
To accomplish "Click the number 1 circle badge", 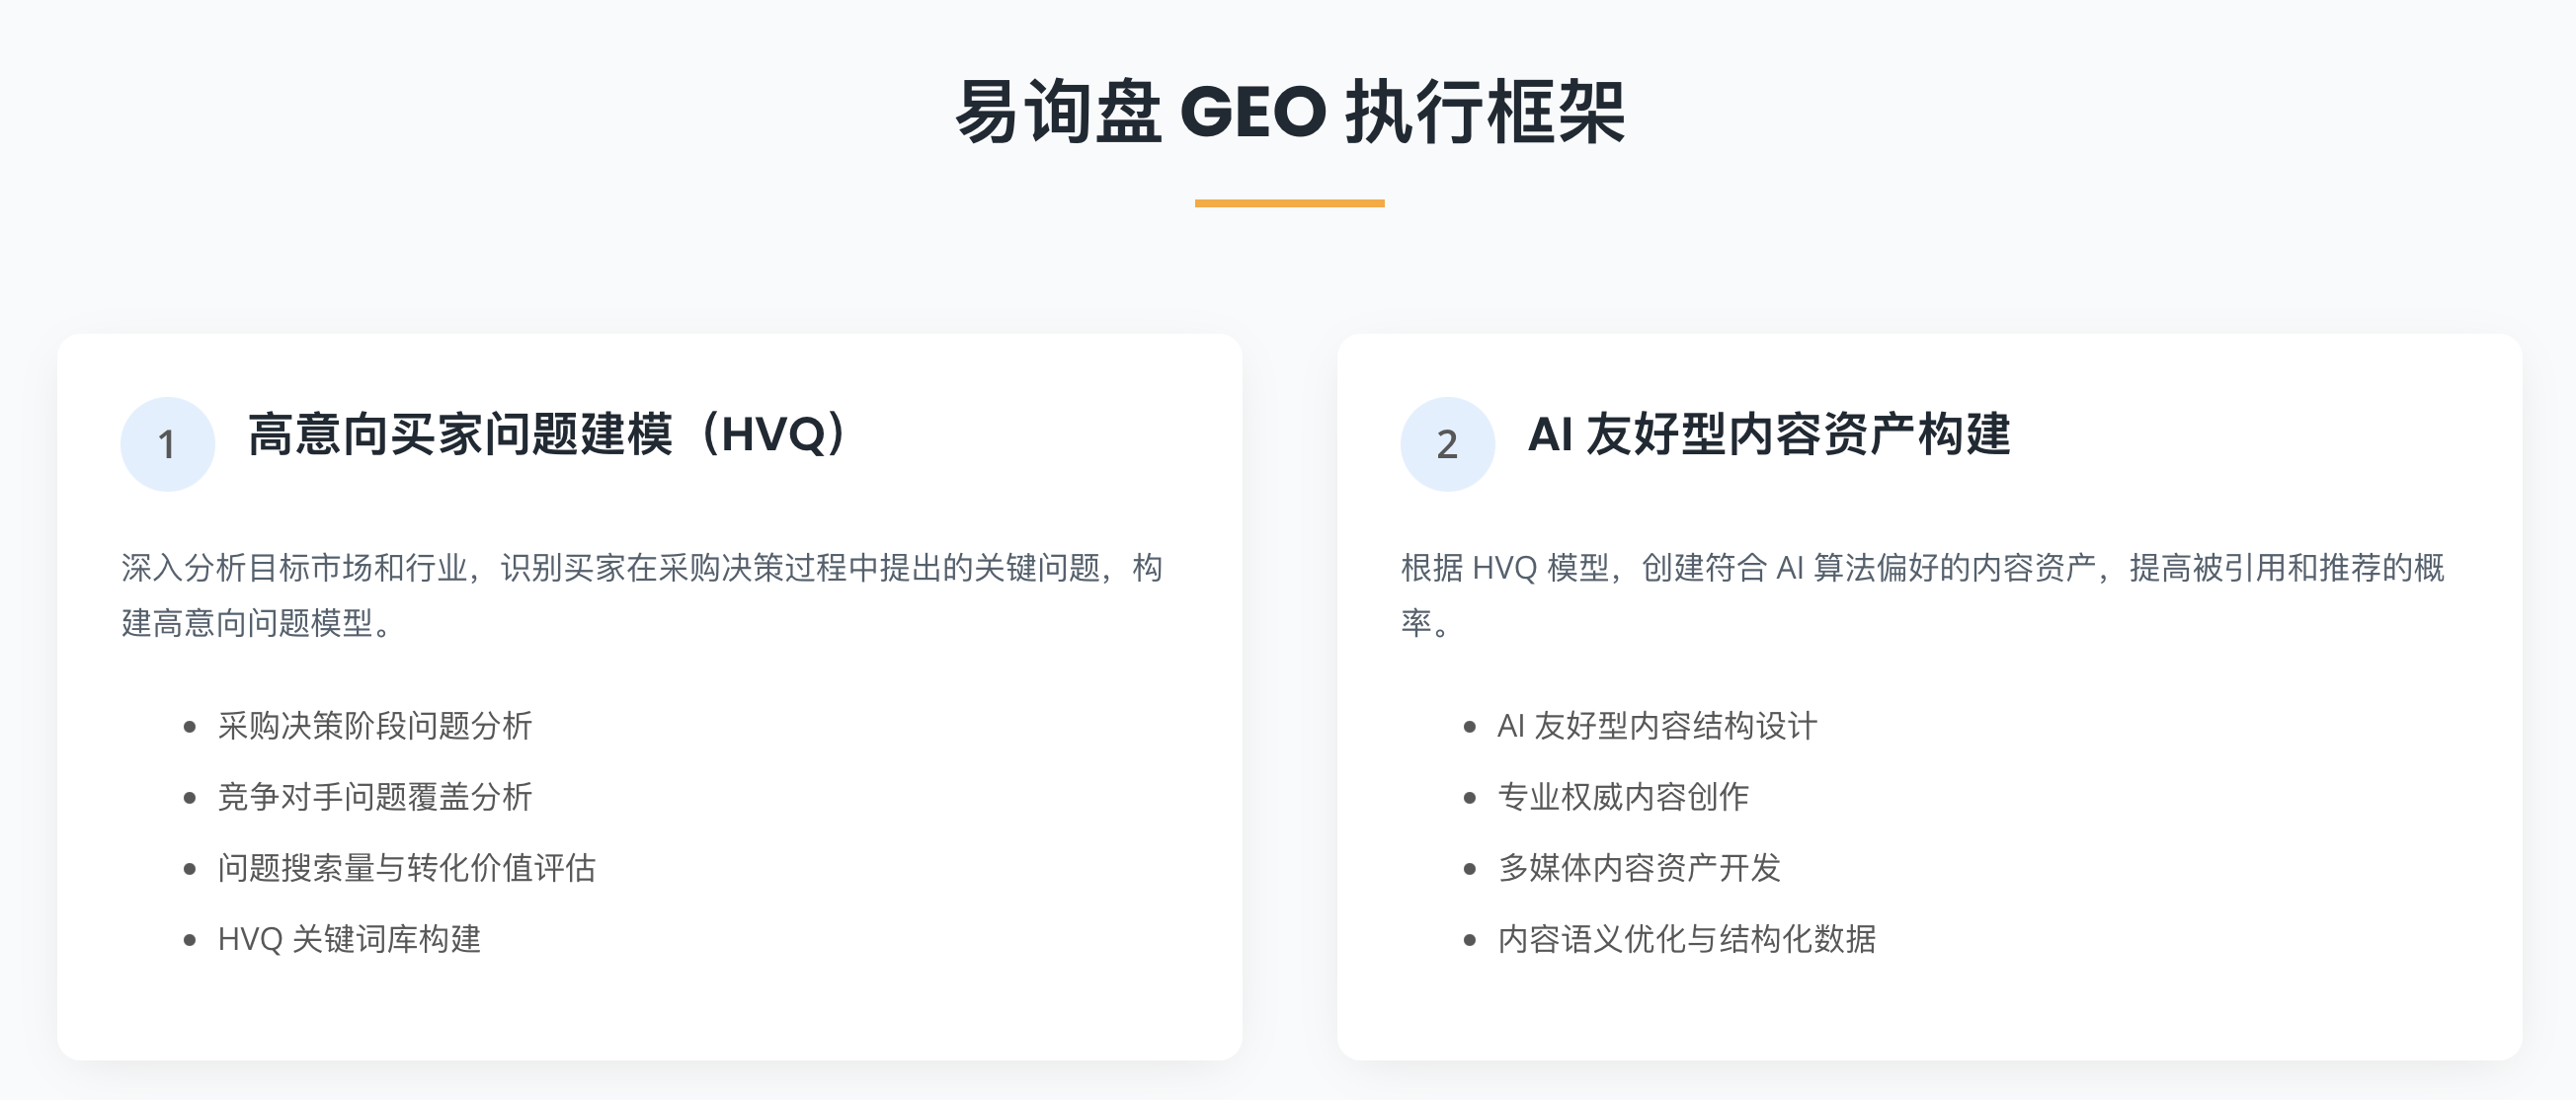I will tap(167, 444).
